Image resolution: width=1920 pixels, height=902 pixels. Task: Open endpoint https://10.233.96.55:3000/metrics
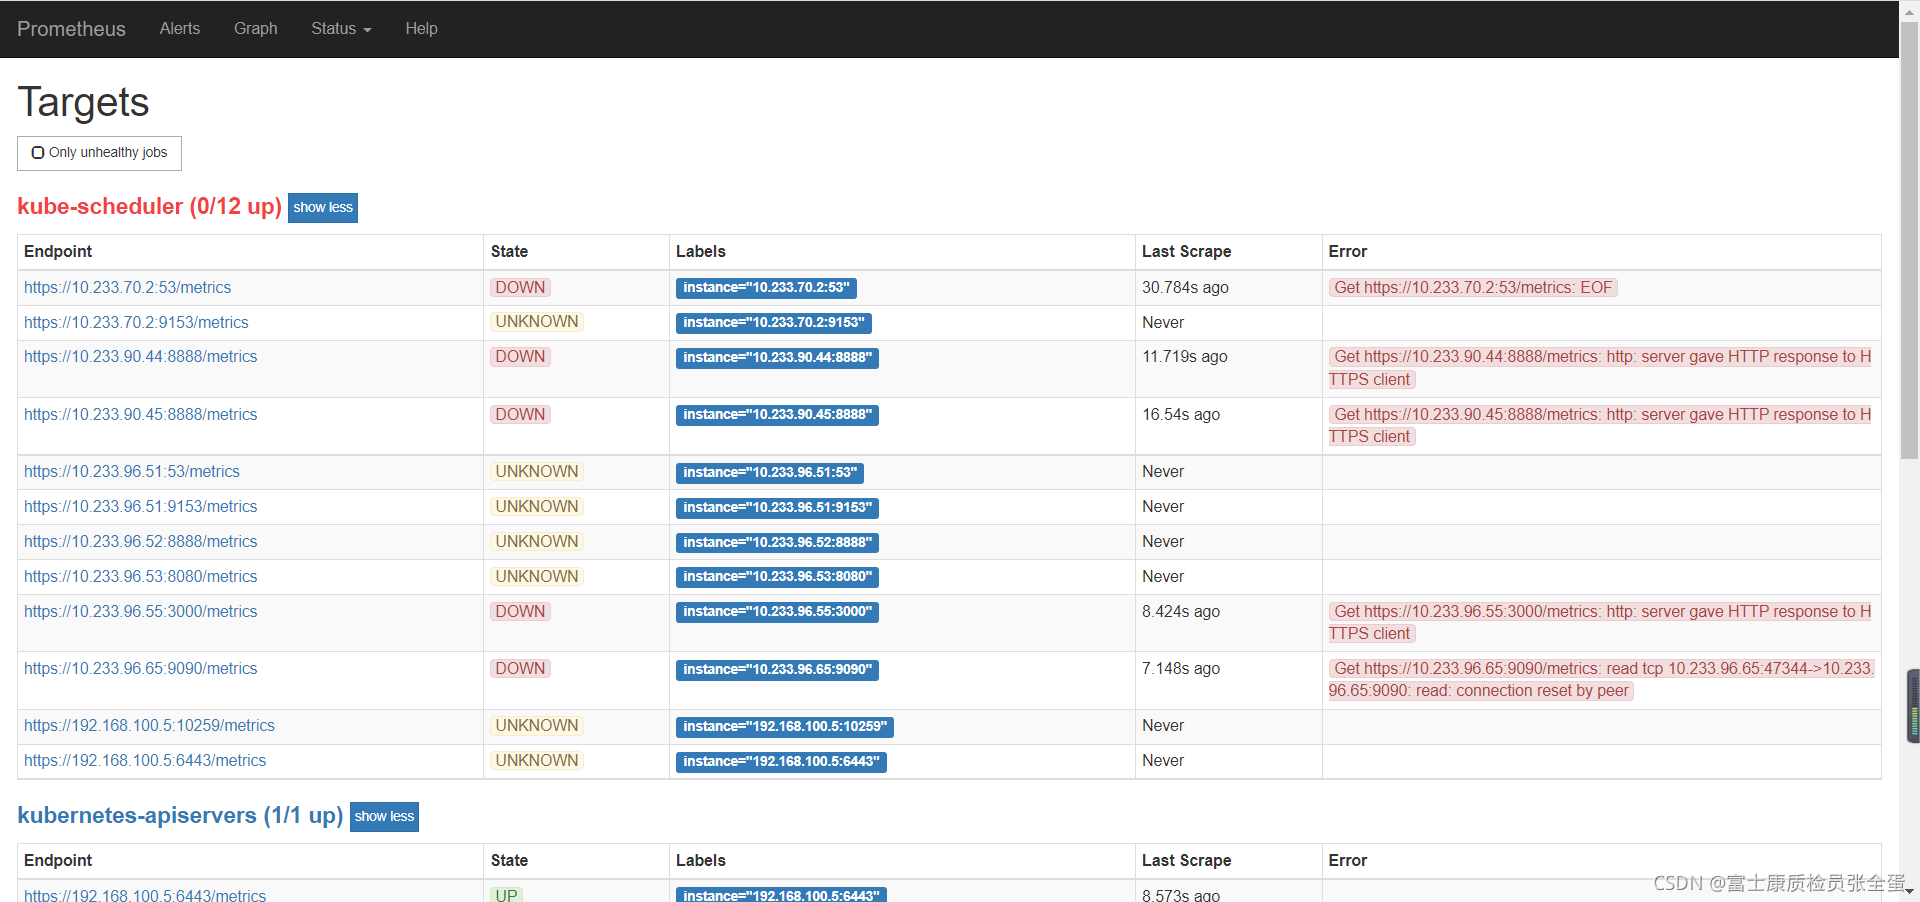140,612
